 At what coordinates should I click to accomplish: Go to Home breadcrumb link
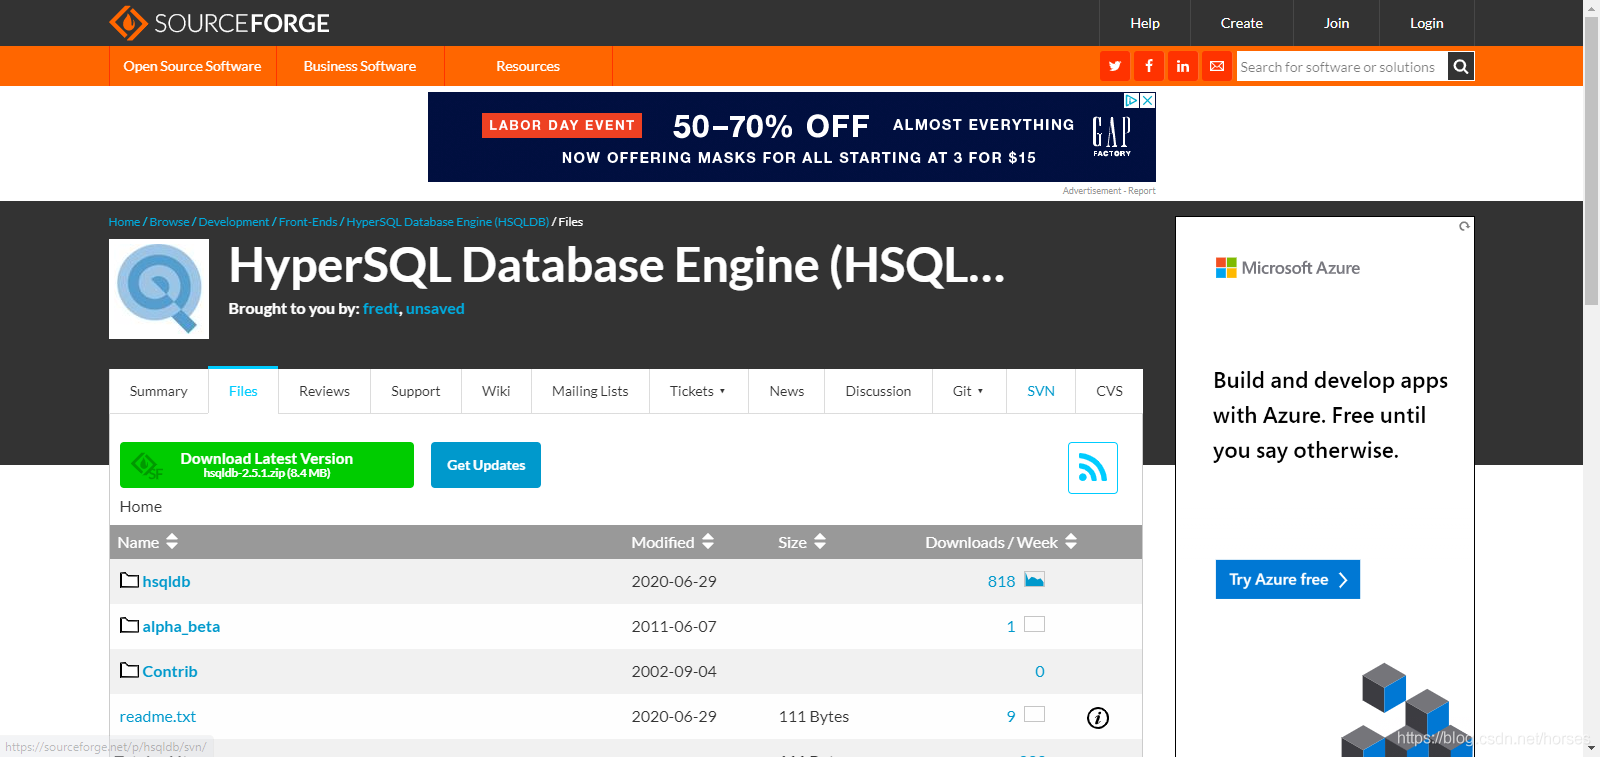pyautogui.click(x=124, y=222)
